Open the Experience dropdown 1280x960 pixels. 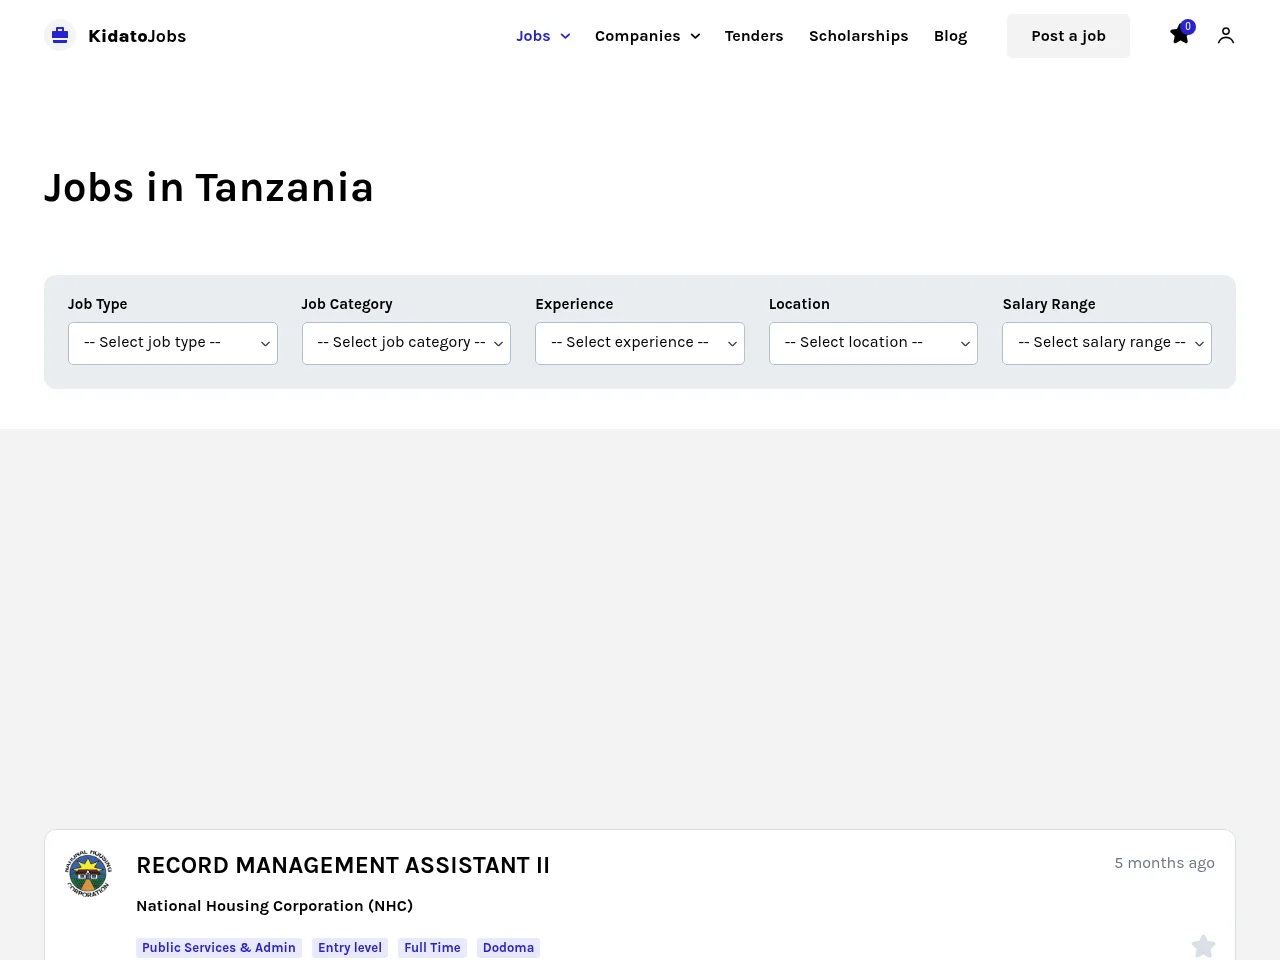pyautogui.click(x=640, y=343)
